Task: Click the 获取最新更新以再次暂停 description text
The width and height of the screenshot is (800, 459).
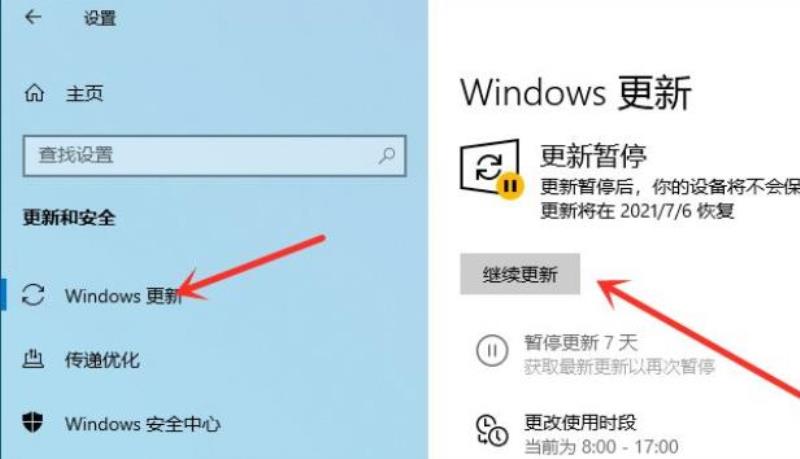Action: point(619,367)
